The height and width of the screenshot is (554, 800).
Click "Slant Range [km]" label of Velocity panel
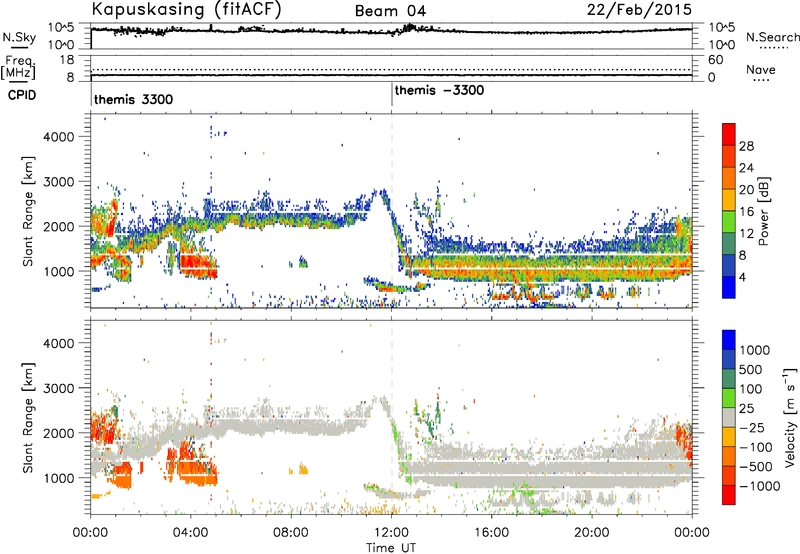[x=28, y=418]
